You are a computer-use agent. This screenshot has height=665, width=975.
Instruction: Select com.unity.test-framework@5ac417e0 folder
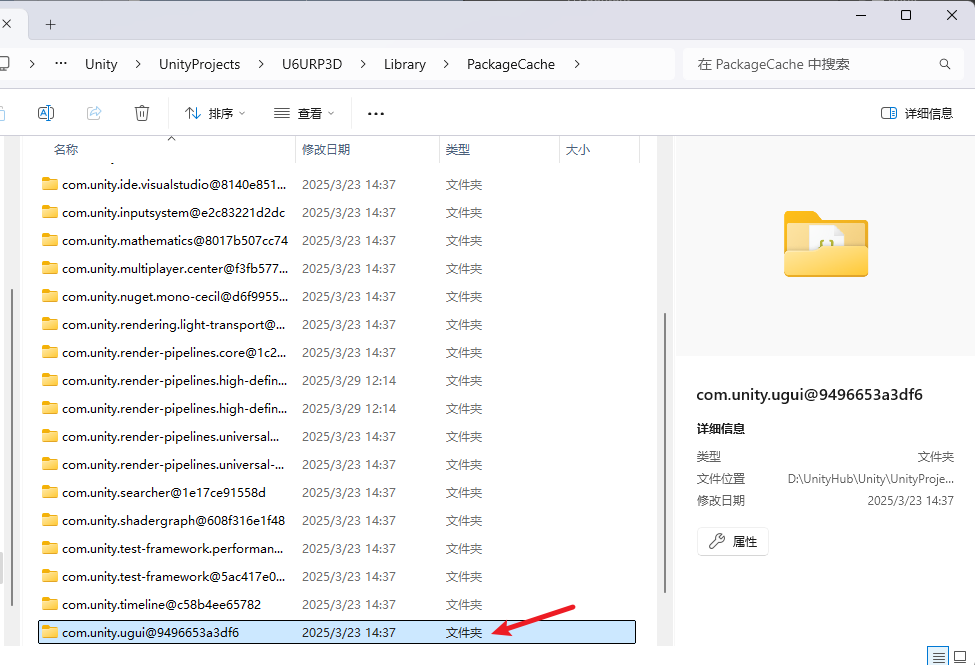click(x=336, y=576)
